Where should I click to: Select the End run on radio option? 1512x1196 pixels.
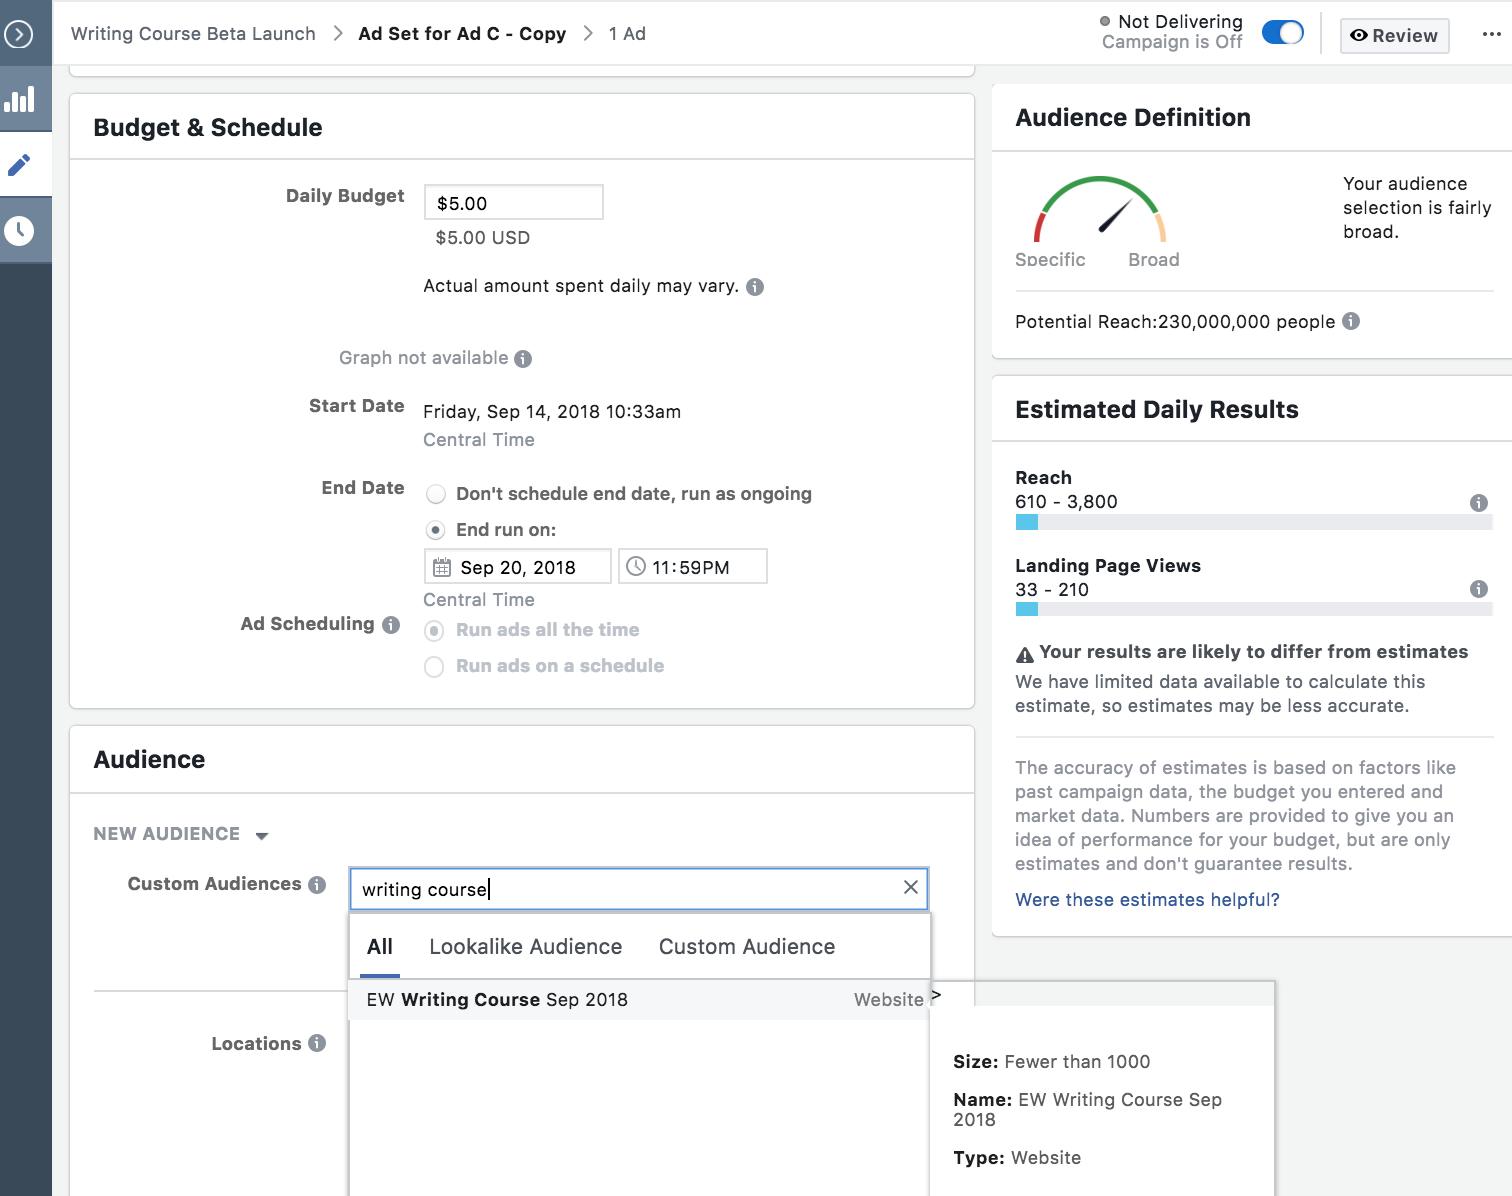[436, 530]
